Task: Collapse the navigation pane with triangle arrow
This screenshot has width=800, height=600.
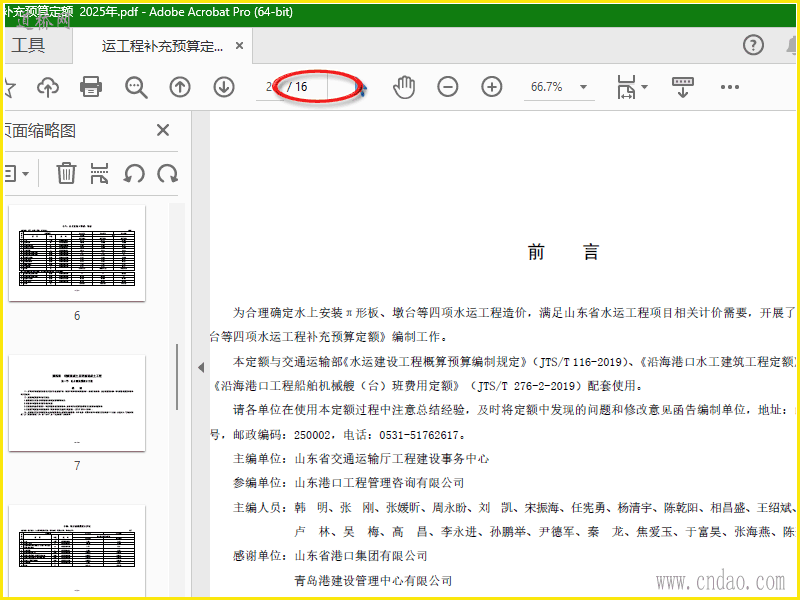Action: coord(201,367)
